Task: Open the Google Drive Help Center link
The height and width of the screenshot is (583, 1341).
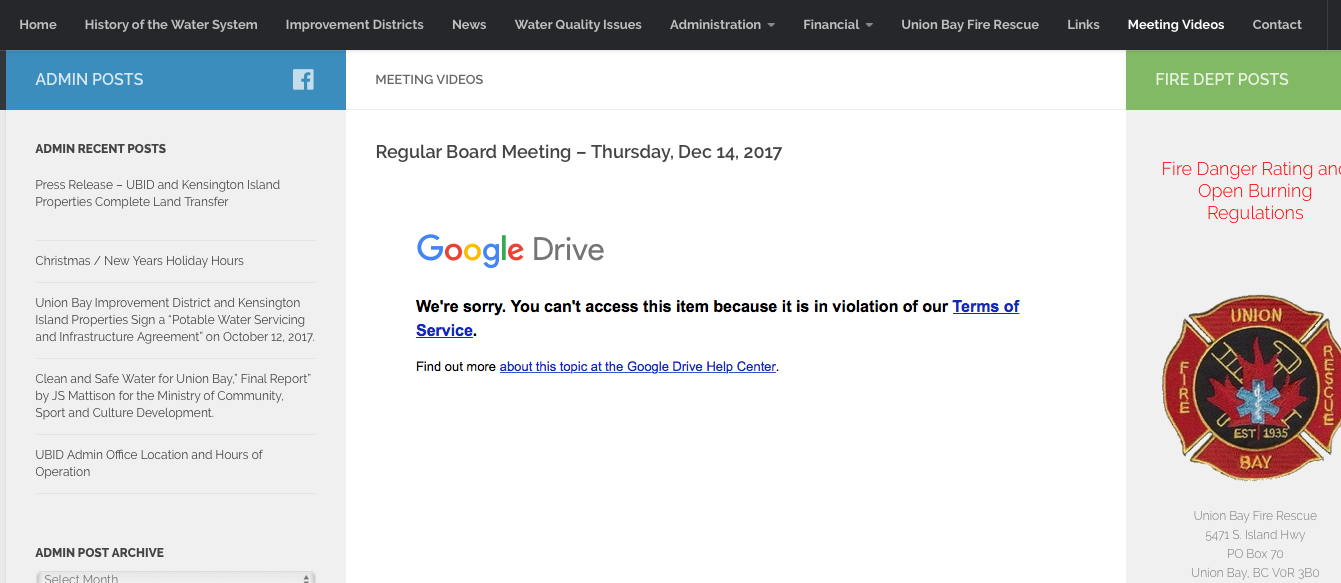Action: pos(637,367)
